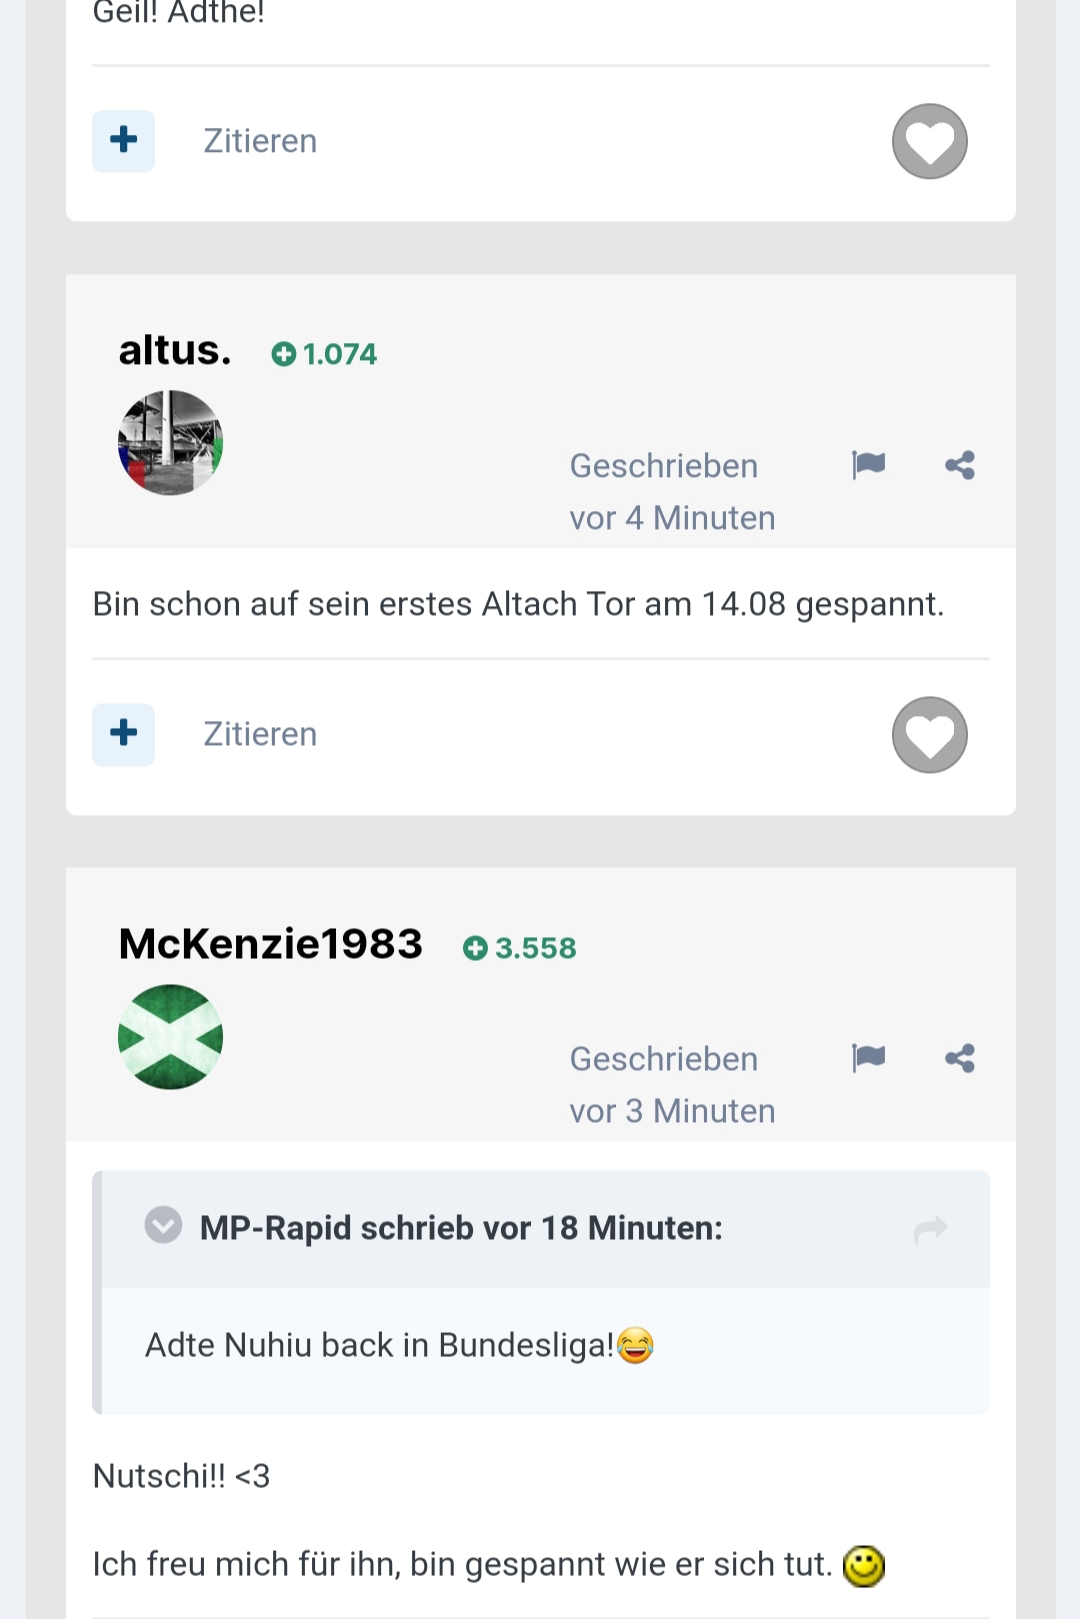Share altus.'s post via the share icon
1080x1619 pixels.
[960, 465]
